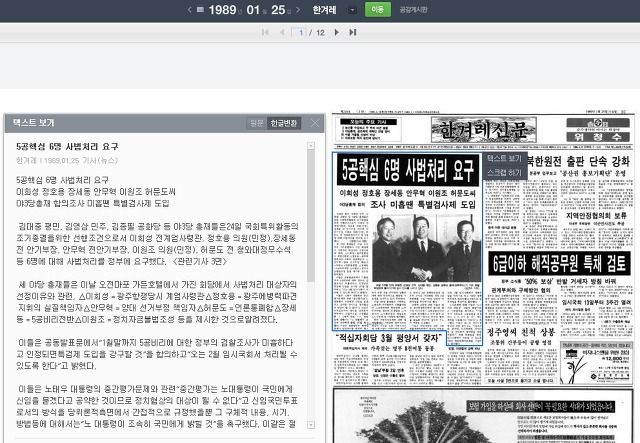Click the three leaders handshake photo
The width and height of the screenshot is (640, 443).
point(427,248)
